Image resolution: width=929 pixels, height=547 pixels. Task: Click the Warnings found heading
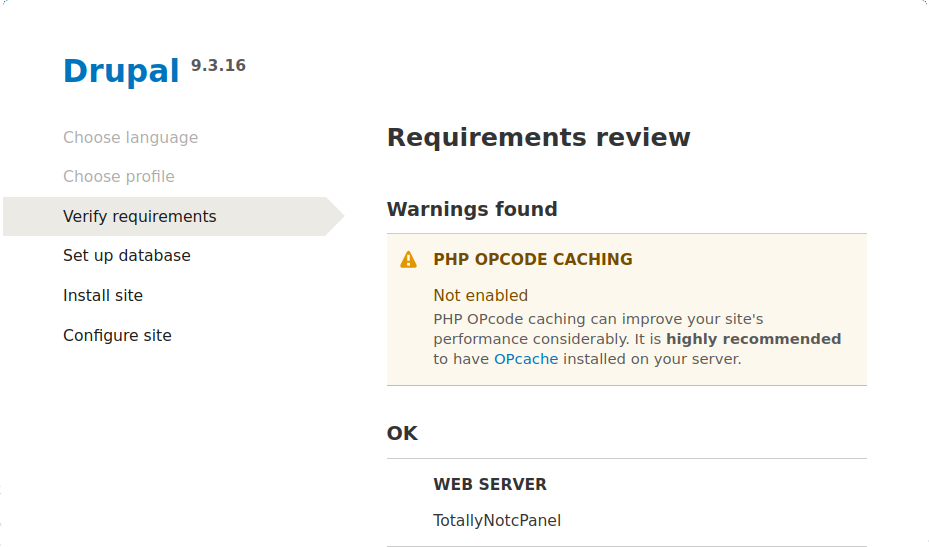point(472,210)
